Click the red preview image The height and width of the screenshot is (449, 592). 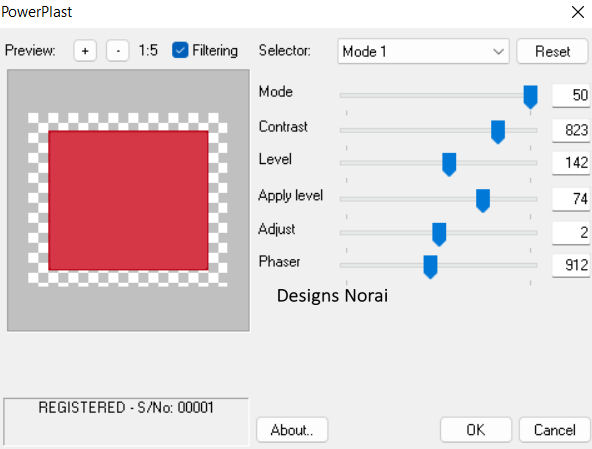tap(128, 201)
